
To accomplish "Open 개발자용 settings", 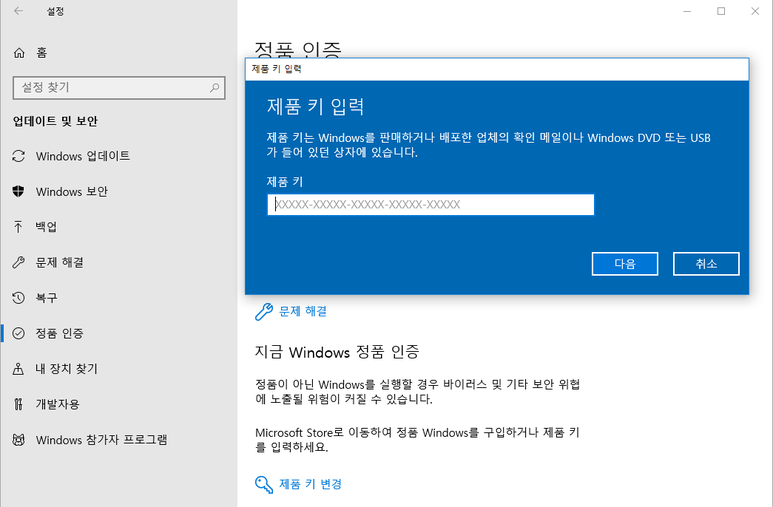I will (x=57, y=404).
